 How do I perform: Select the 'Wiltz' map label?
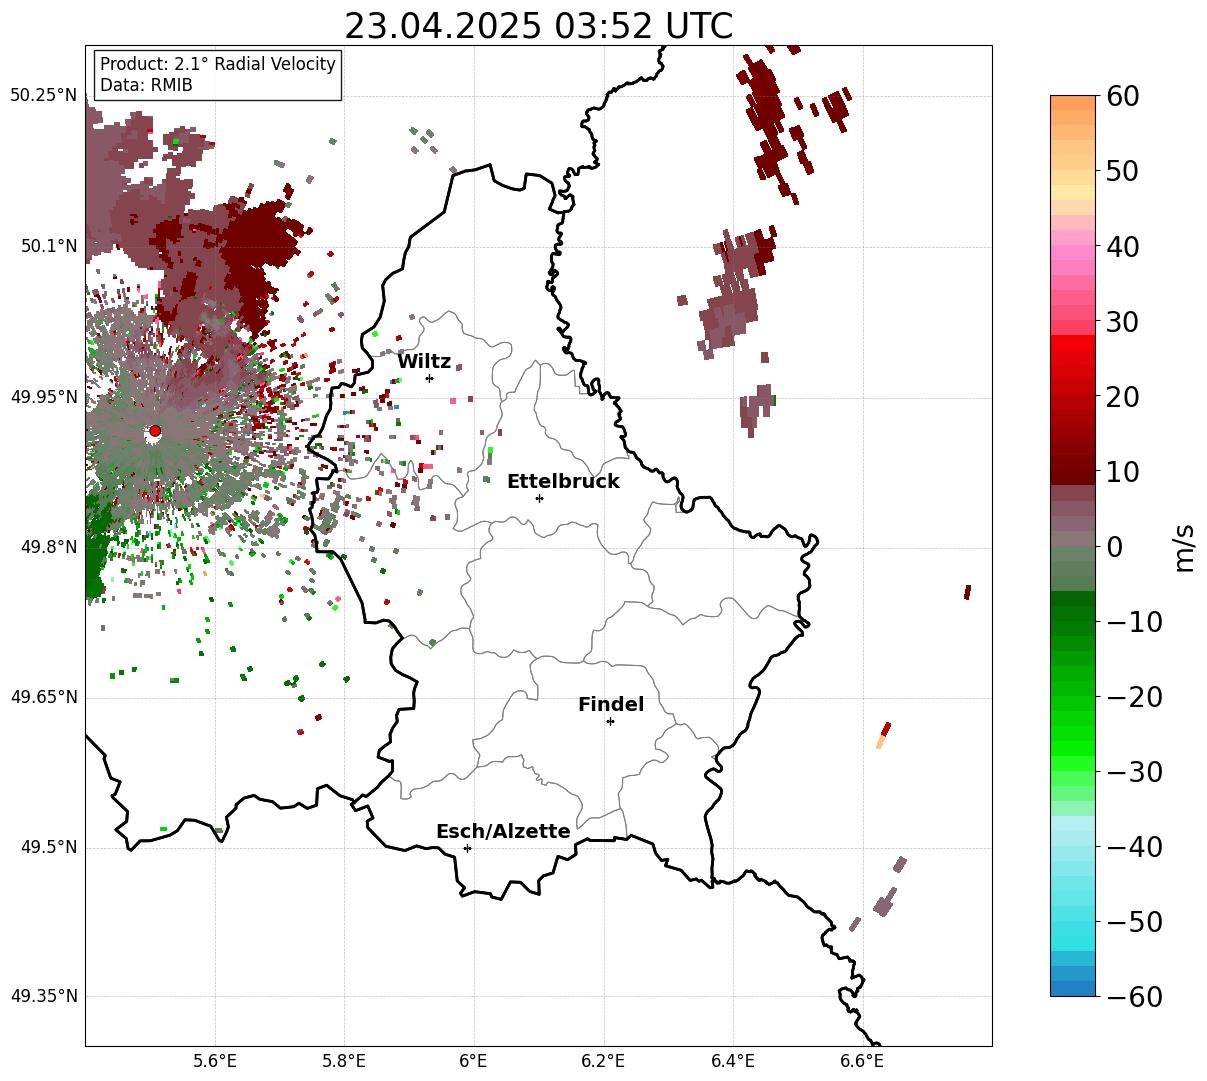pos(424,362)
